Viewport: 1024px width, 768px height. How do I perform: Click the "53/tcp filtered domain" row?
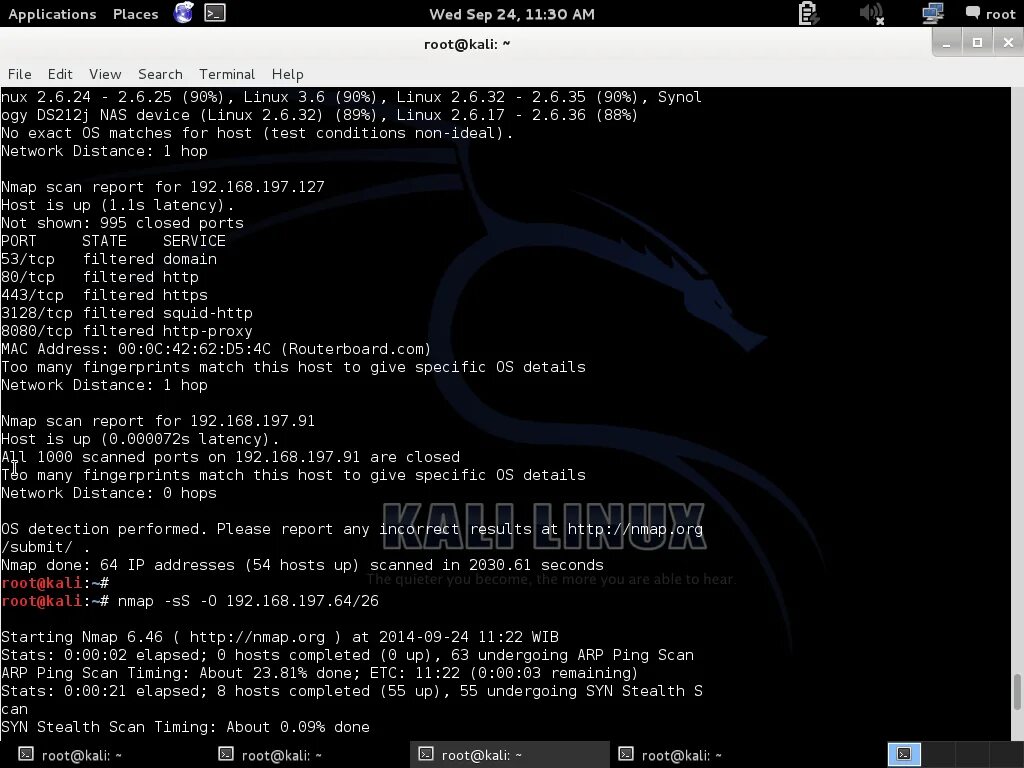pos(109,259)
